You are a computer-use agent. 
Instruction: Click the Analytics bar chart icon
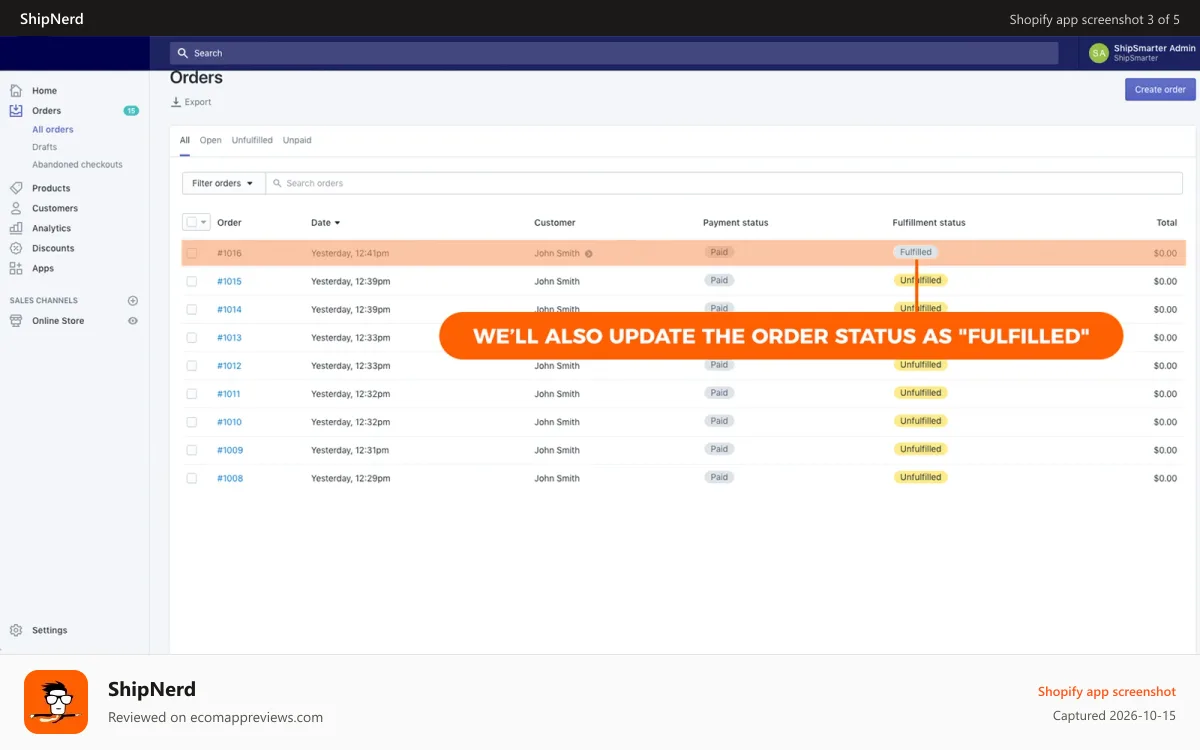(x=16, y=228)
